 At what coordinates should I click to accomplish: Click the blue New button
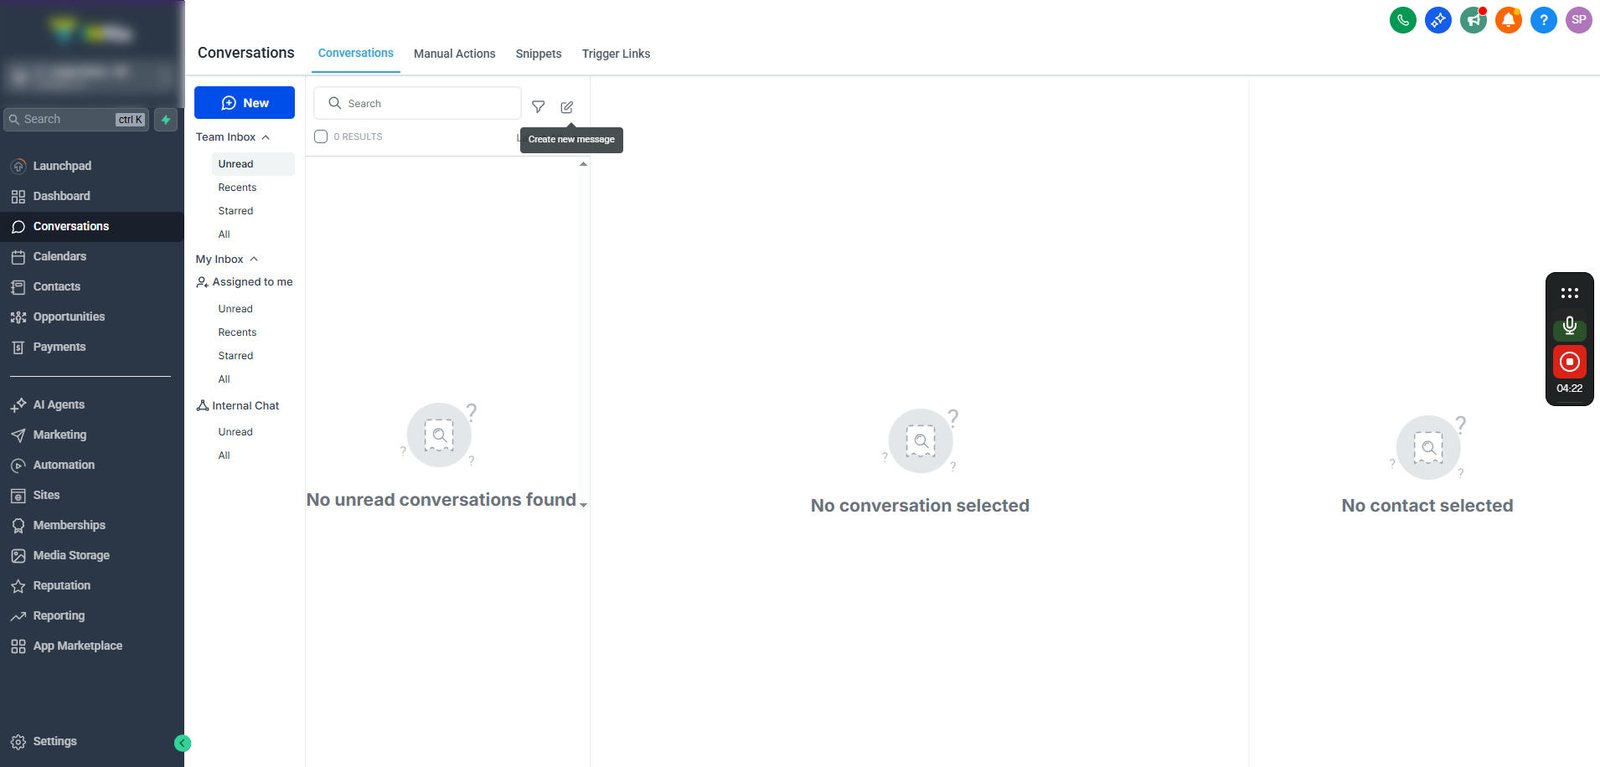[244, 103]
